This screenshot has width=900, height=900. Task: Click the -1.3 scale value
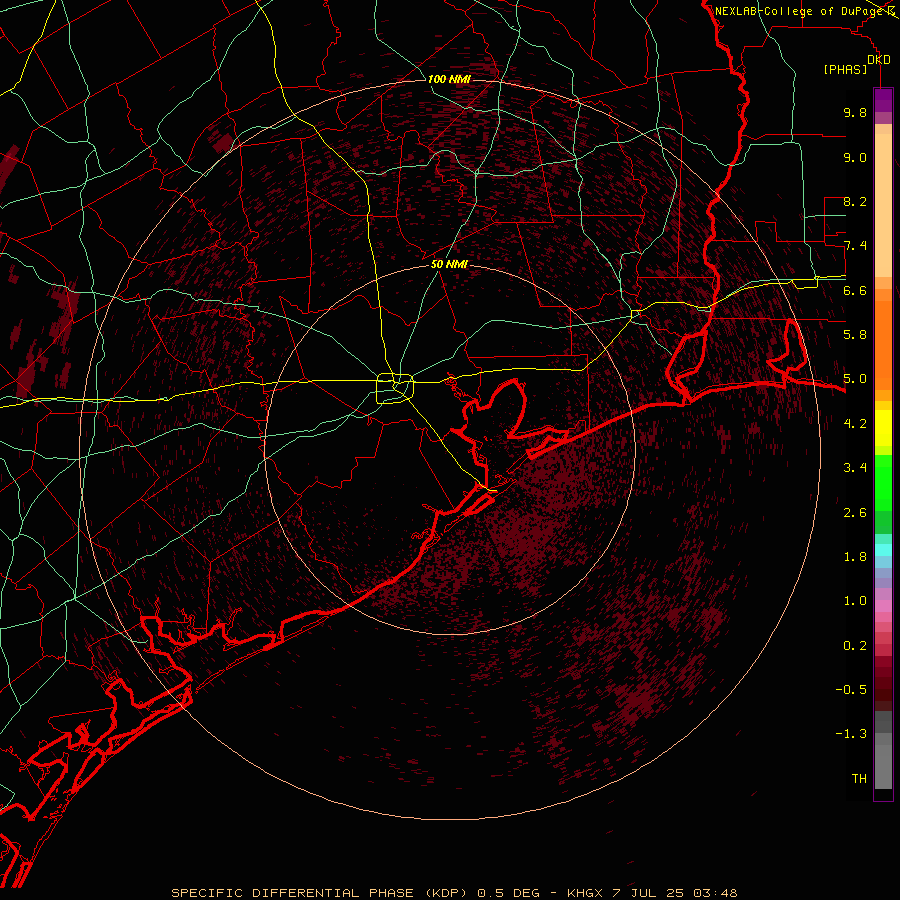point(851,734)
